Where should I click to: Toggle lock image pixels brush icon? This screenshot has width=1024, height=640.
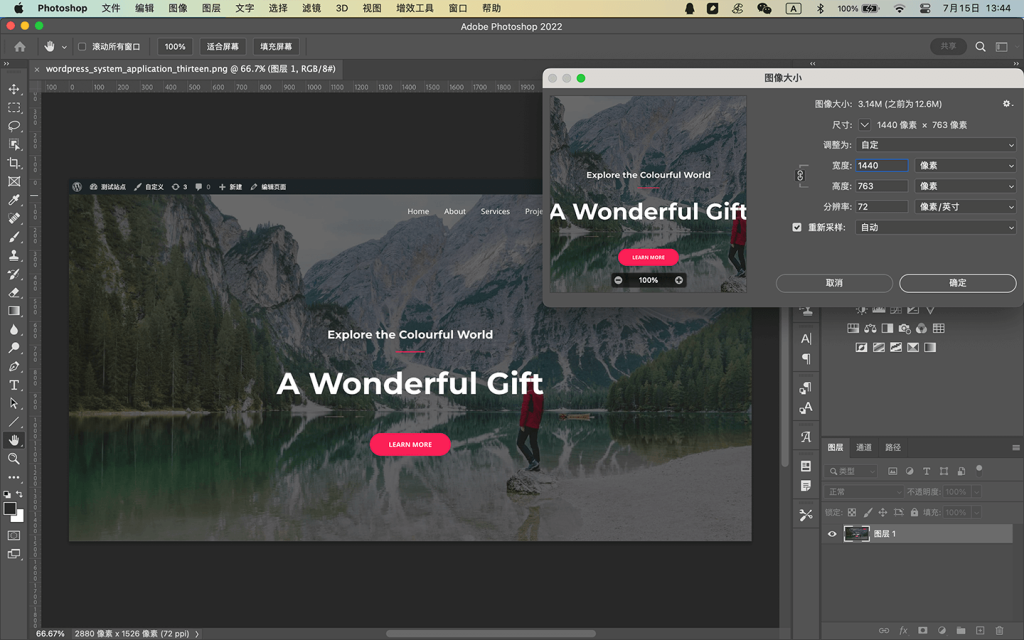coord(867,513)
